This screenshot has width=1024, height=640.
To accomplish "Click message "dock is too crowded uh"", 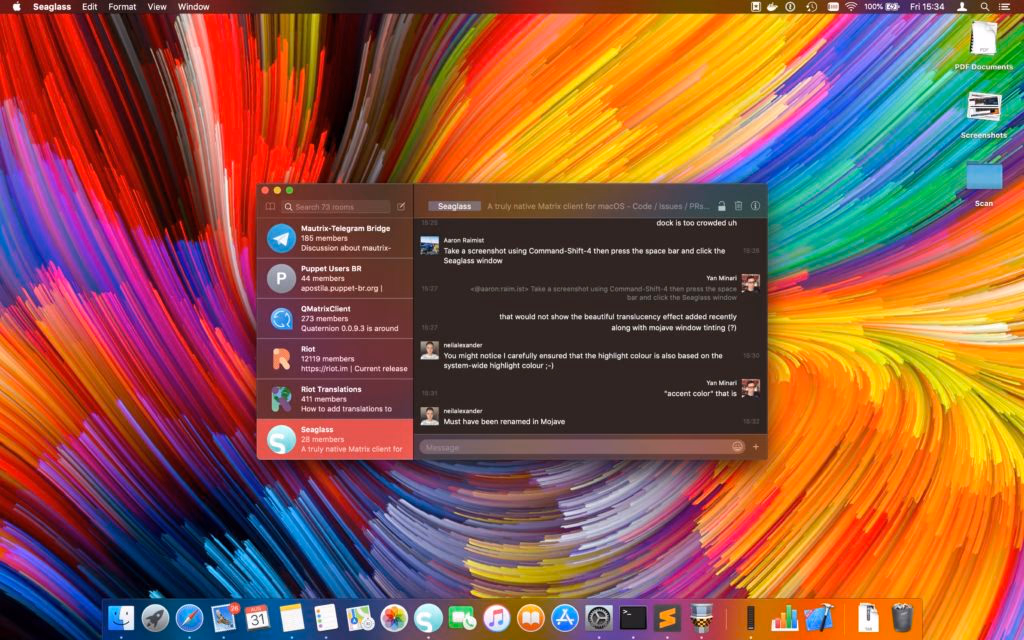I will (696, 223).
